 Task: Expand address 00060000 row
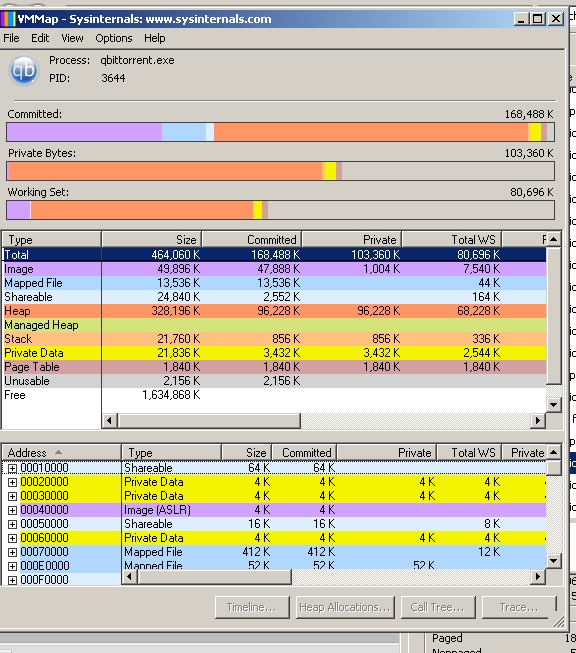coord(12,538)
